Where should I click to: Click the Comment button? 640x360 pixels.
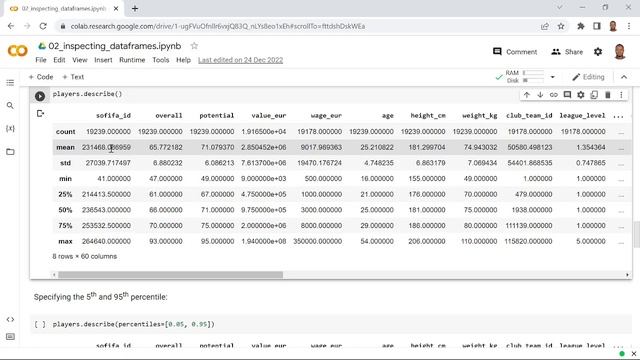pos(515,52)
